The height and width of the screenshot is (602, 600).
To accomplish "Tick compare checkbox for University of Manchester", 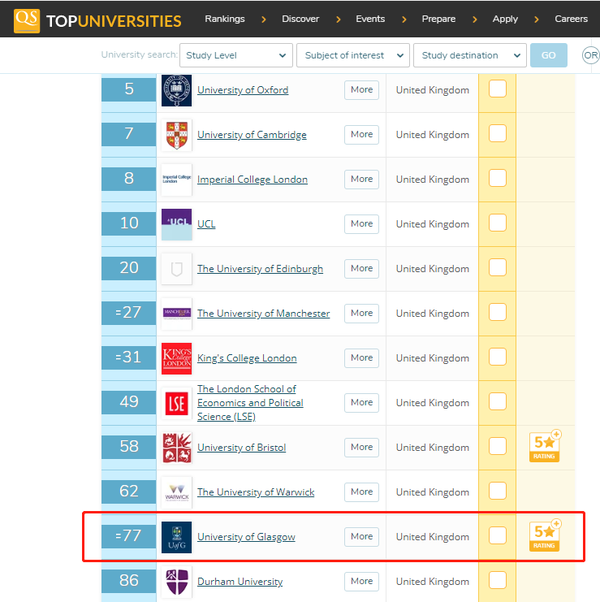I will pyautogui.click(x=498, y=312).
